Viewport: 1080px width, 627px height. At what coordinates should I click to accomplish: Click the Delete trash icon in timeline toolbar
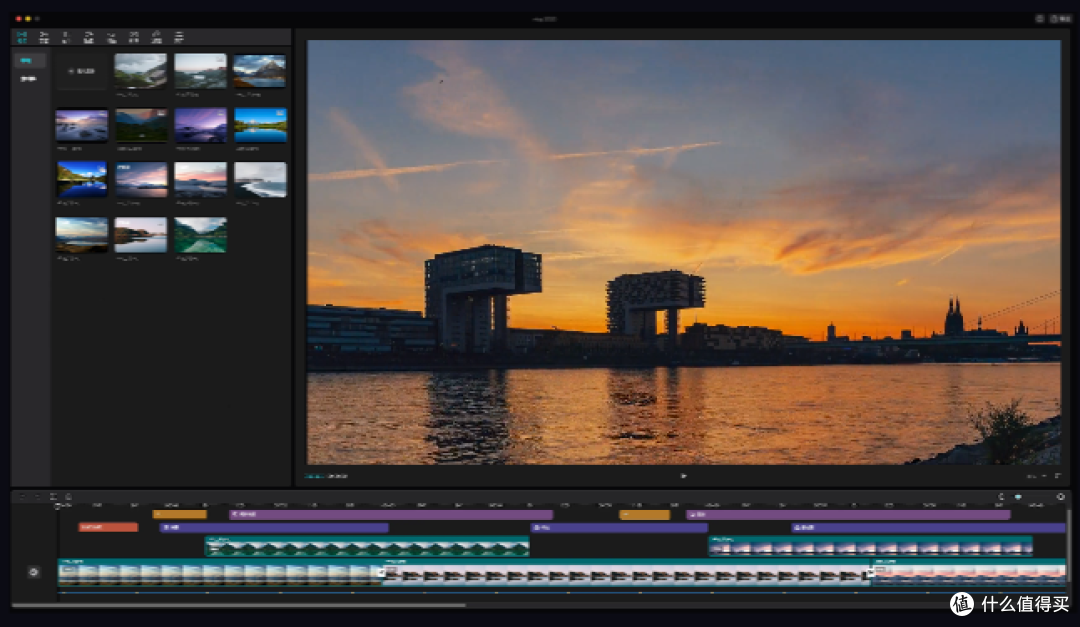tap(68, 496)
